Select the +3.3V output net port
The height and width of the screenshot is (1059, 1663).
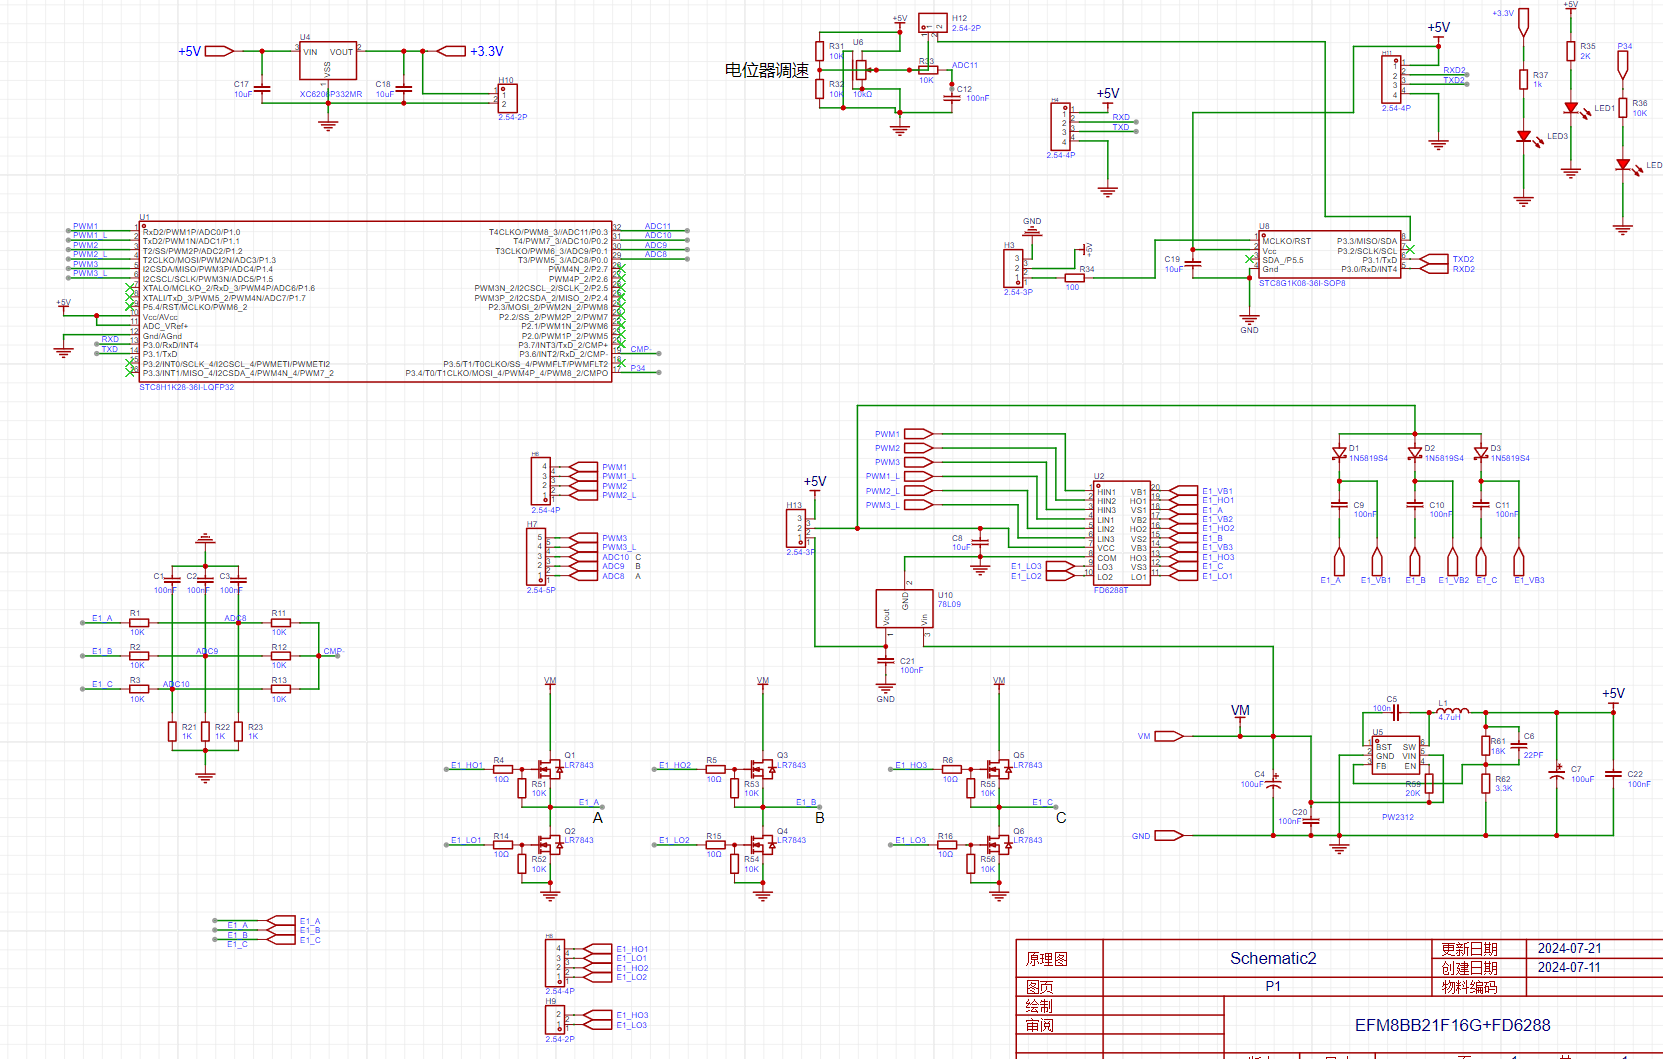pos(452,51)
